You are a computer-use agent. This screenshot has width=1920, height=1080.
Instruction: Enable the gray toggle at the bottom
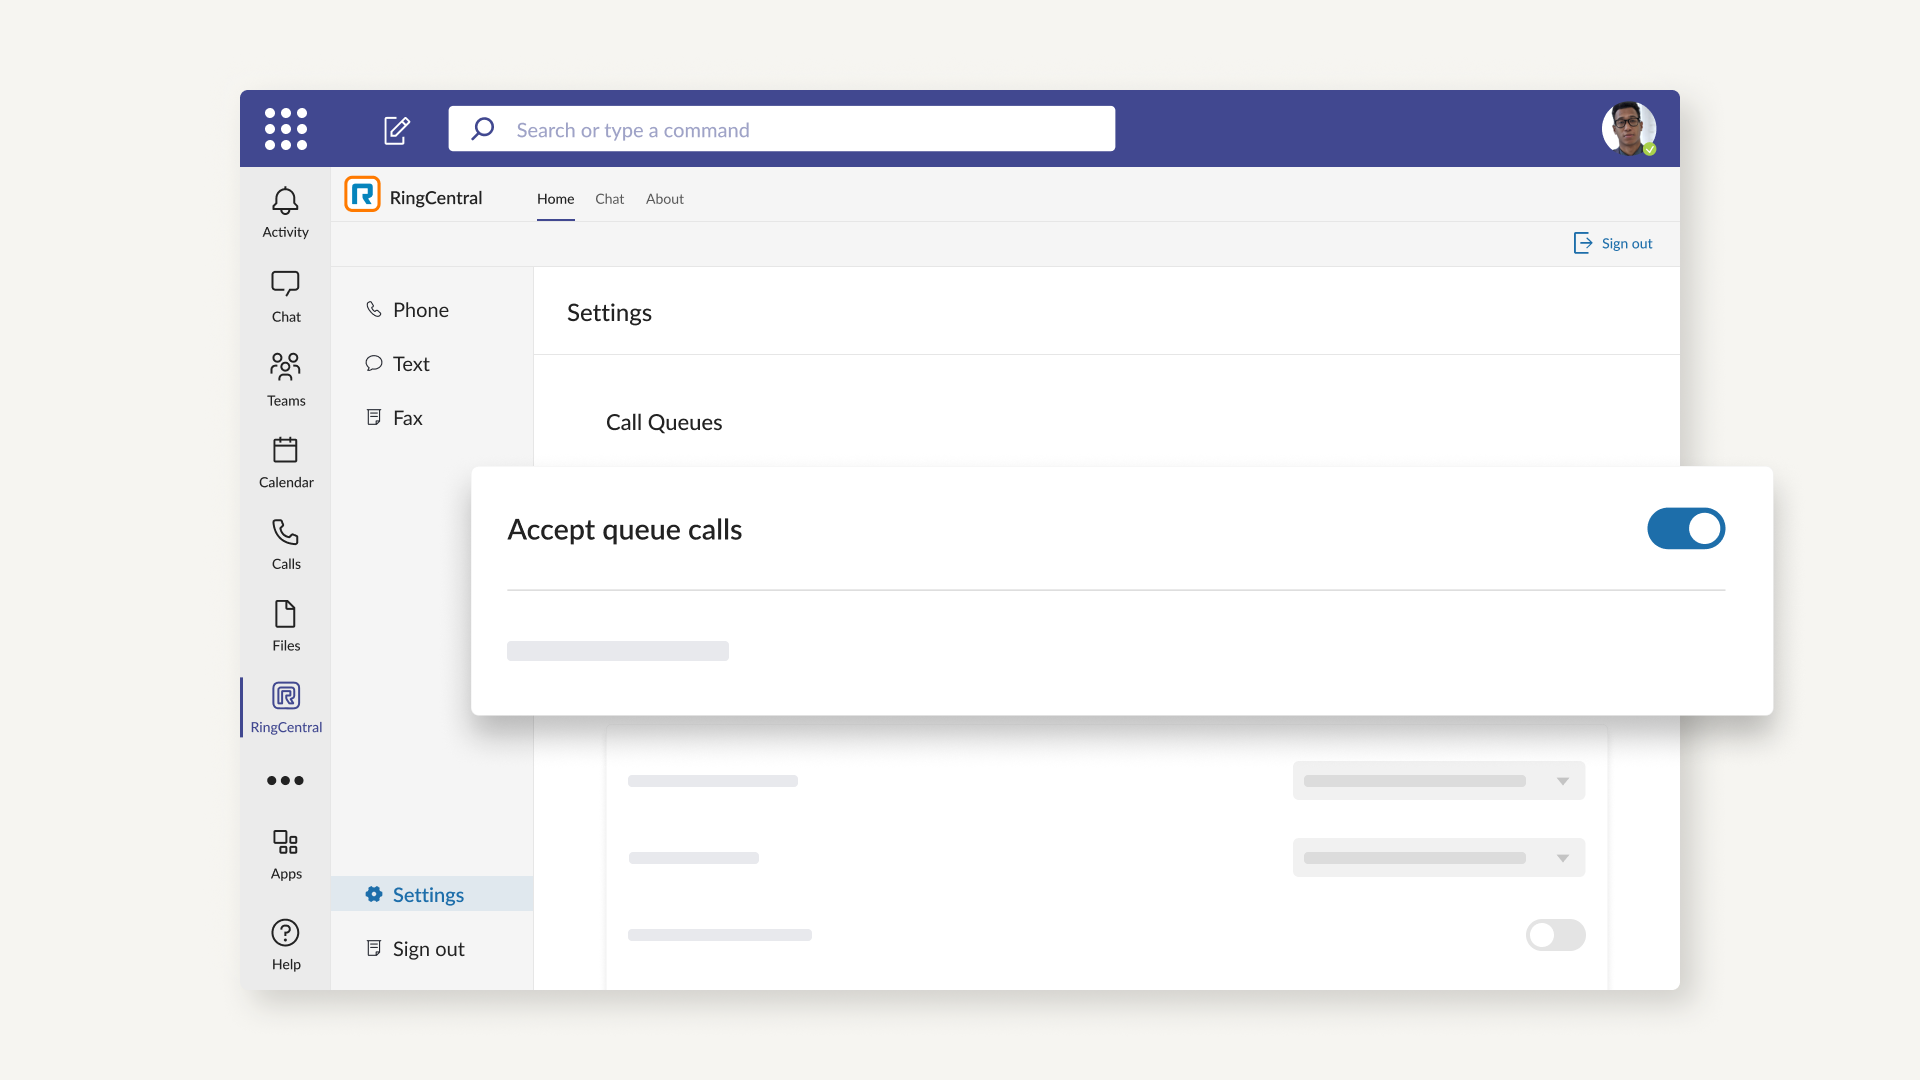click(1555, 935)
